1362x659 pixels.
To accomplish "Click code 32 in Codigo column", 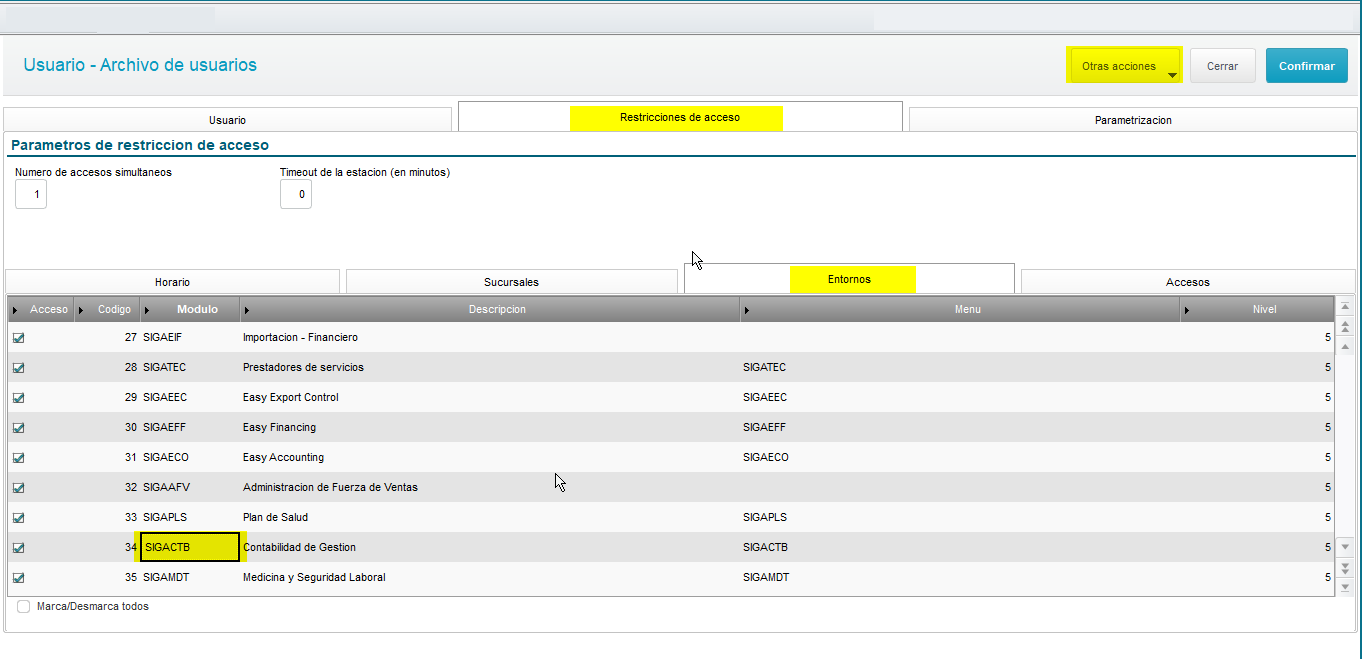I will 131,487.
